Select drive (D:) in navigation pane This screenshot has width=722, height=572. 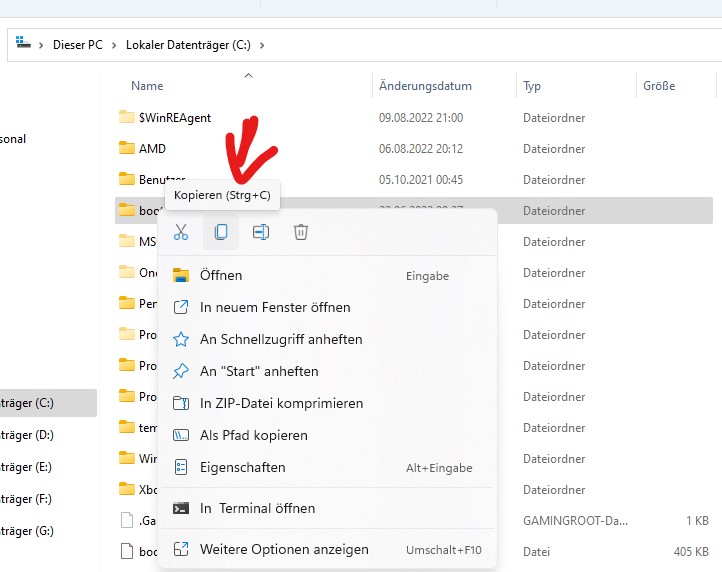48,435
